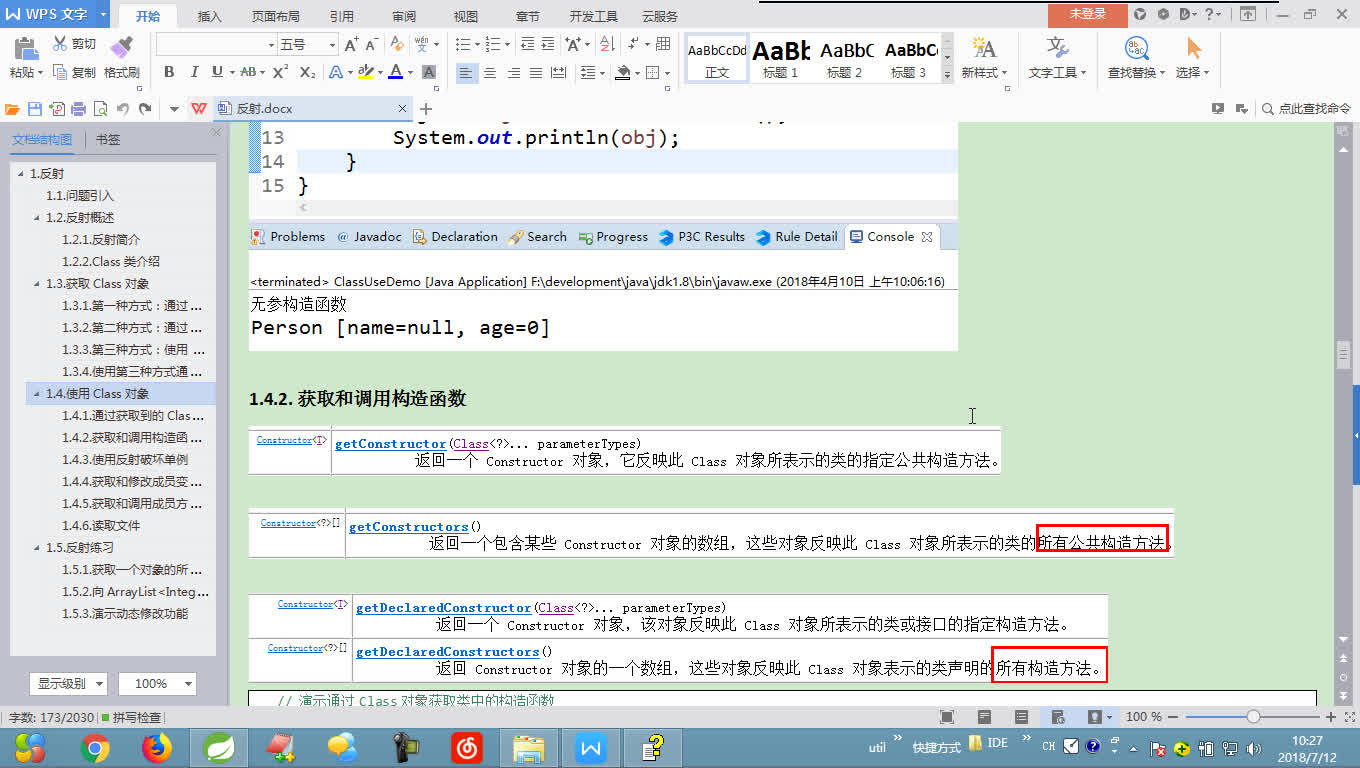Decrease font size with A- icon
Screen dimensions: 1360x768
[x=371, y=45]
